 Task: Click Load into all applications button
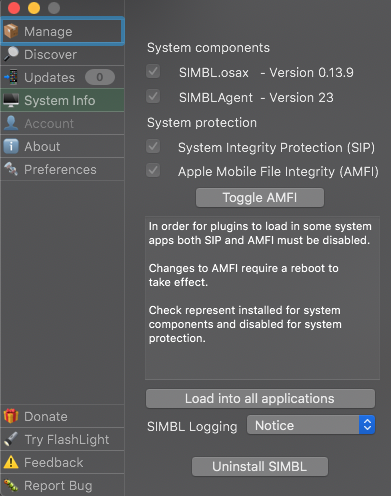click(x=260, y=399)
